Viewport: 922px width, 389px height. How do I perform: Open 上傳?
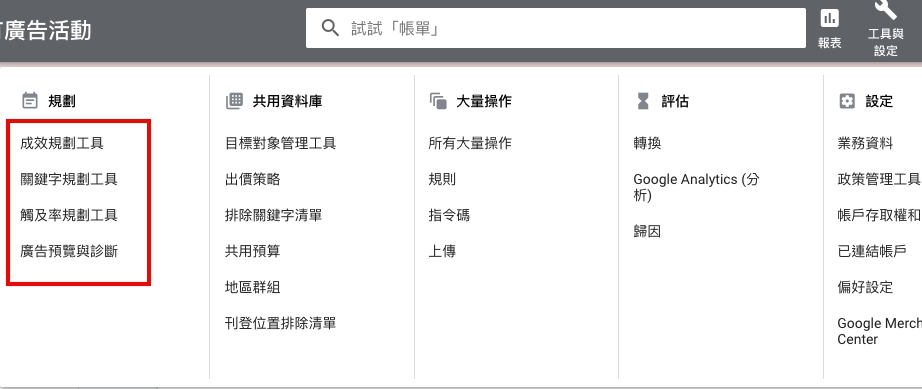[442, 251]
